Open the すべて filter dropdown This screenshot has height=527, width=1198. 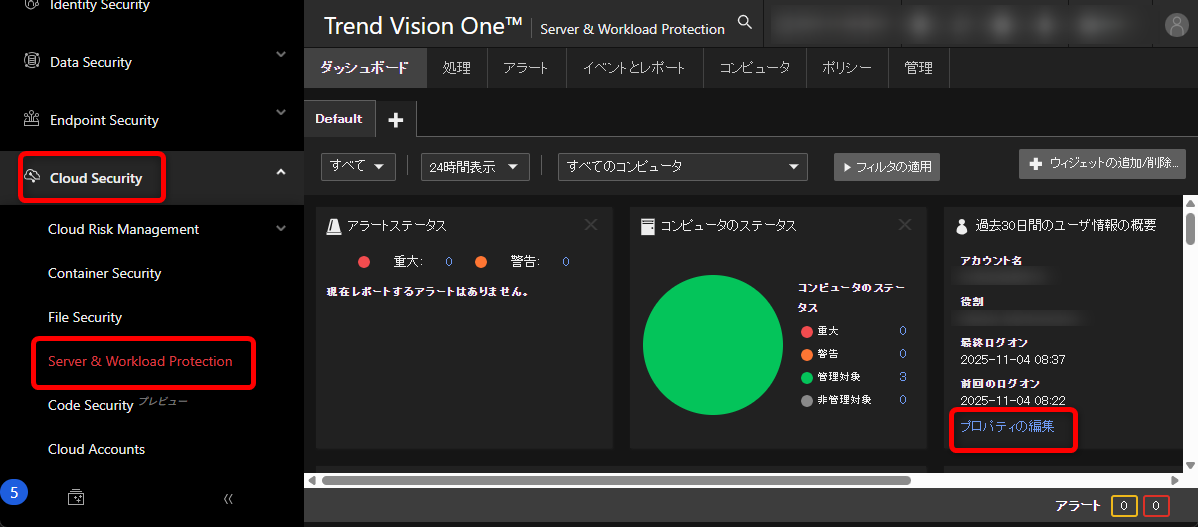[358, 167]
